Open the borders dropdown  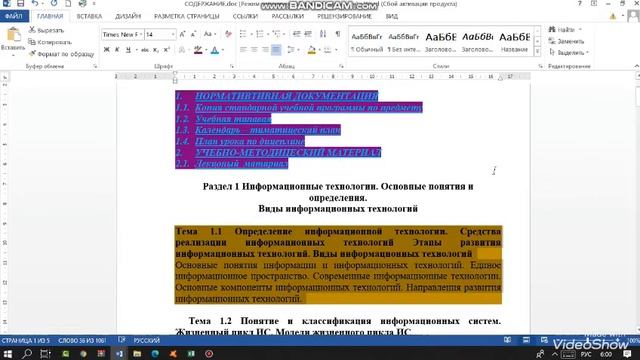coord(336,50)
